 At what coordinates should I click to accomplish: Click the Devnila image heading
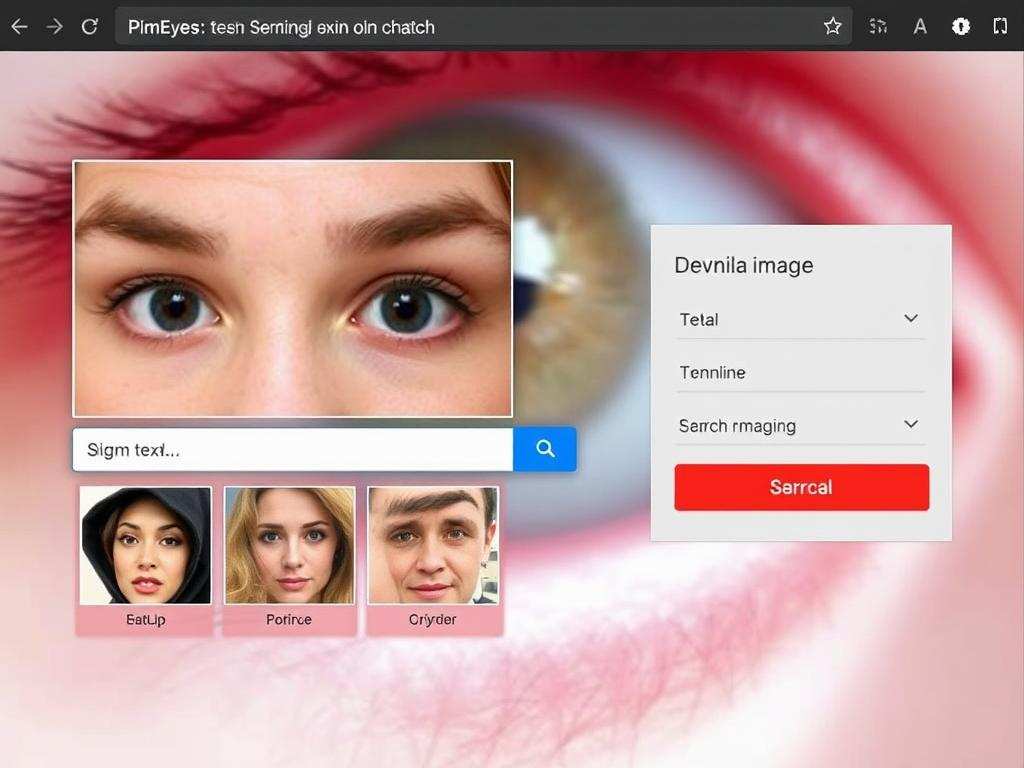(744, 266)
